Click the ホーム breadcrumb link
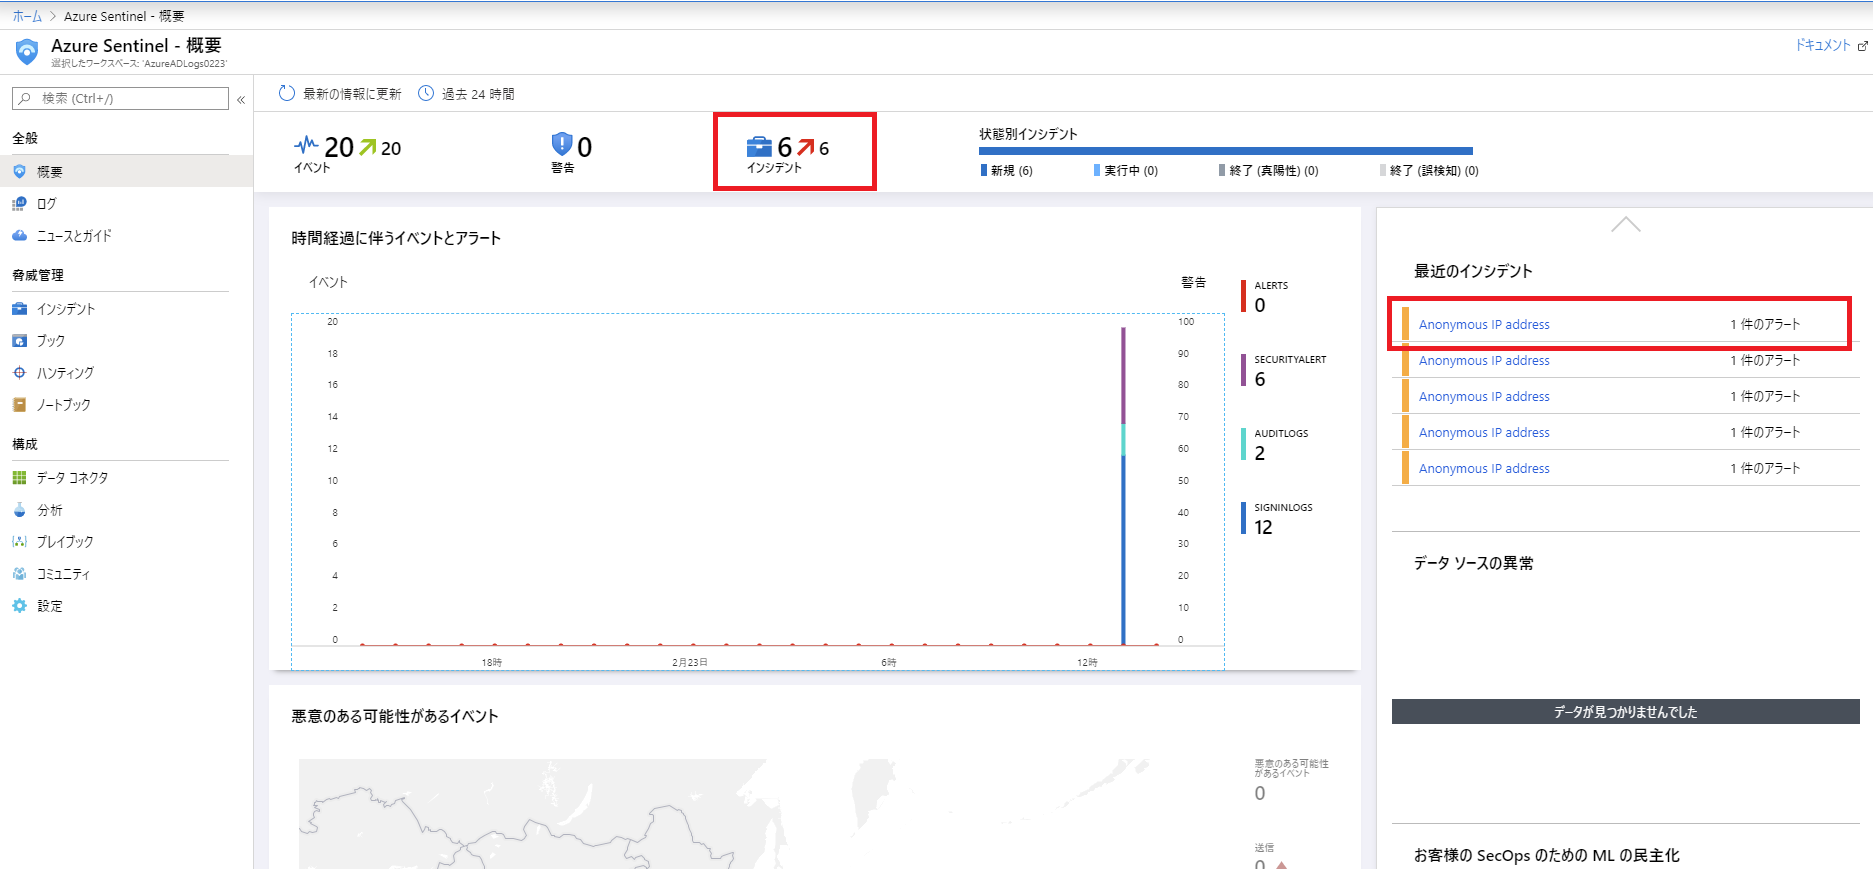The image size is (1874, 870). coord(27,16)
